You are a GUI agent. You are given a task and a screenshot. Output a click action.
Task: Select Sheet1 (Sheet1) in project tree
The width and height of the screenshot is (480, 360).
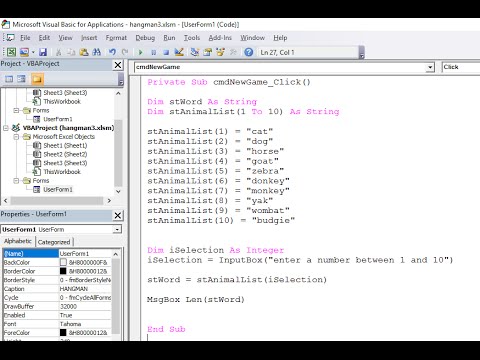[x=65, y=145]
